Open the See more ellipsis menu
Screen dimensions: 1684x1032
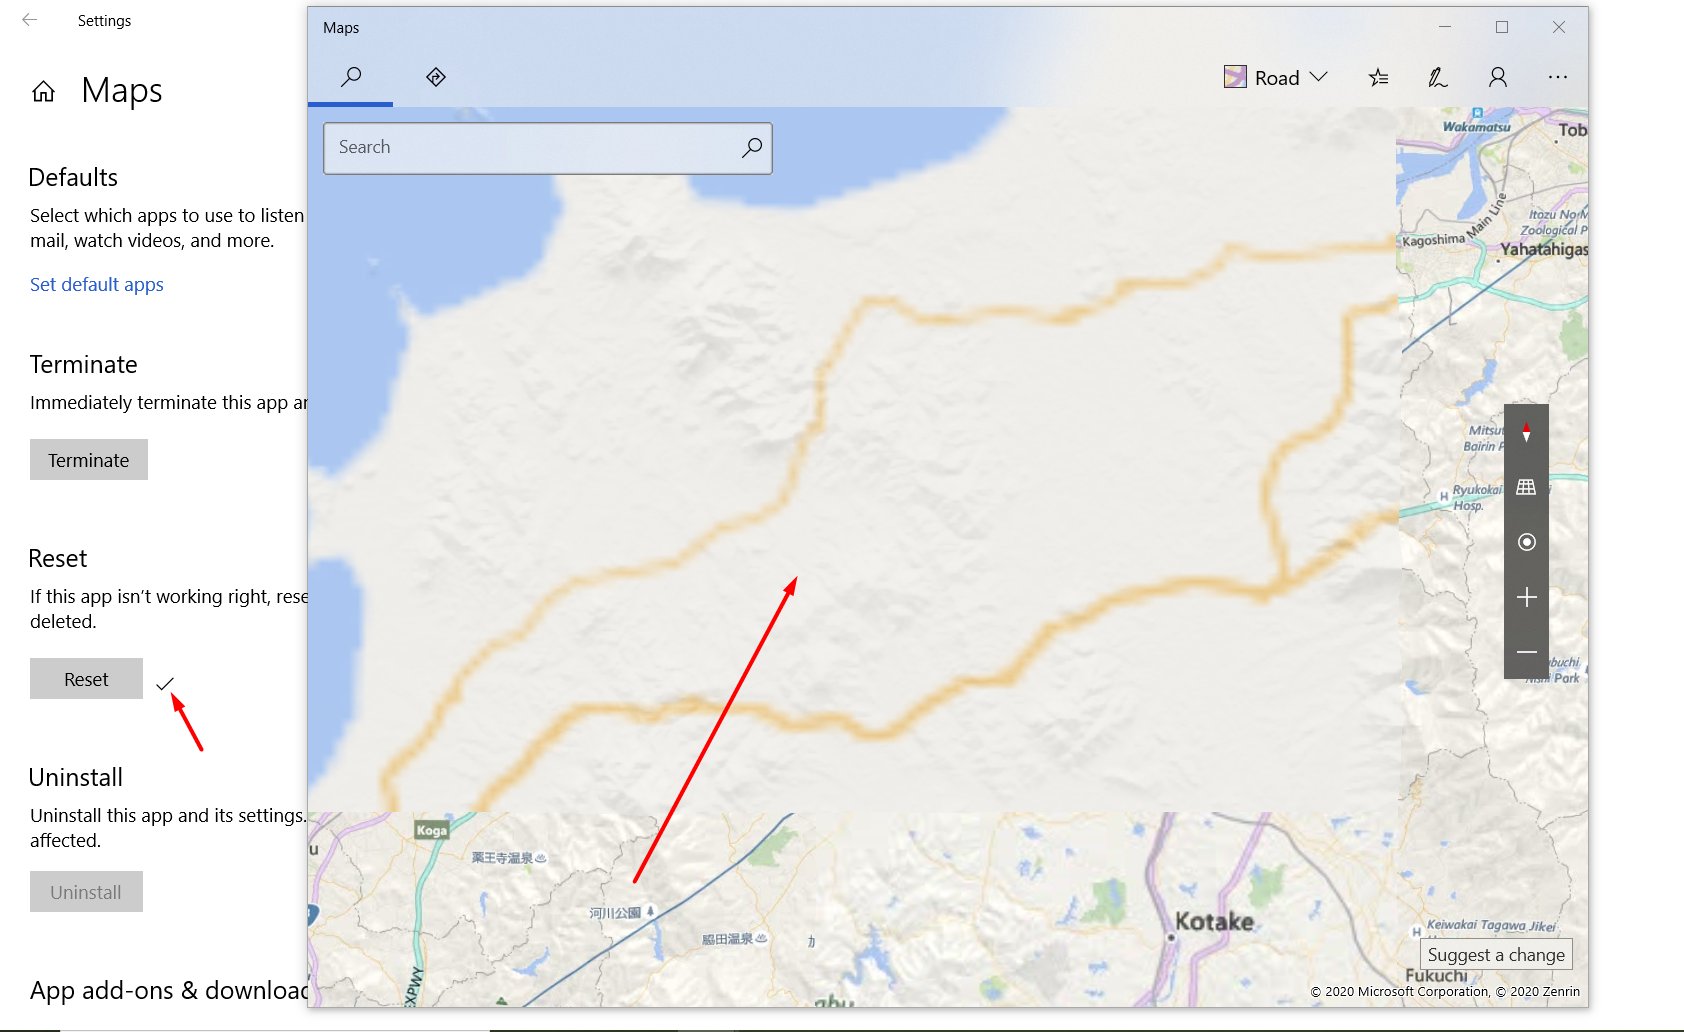[1557, 77]
